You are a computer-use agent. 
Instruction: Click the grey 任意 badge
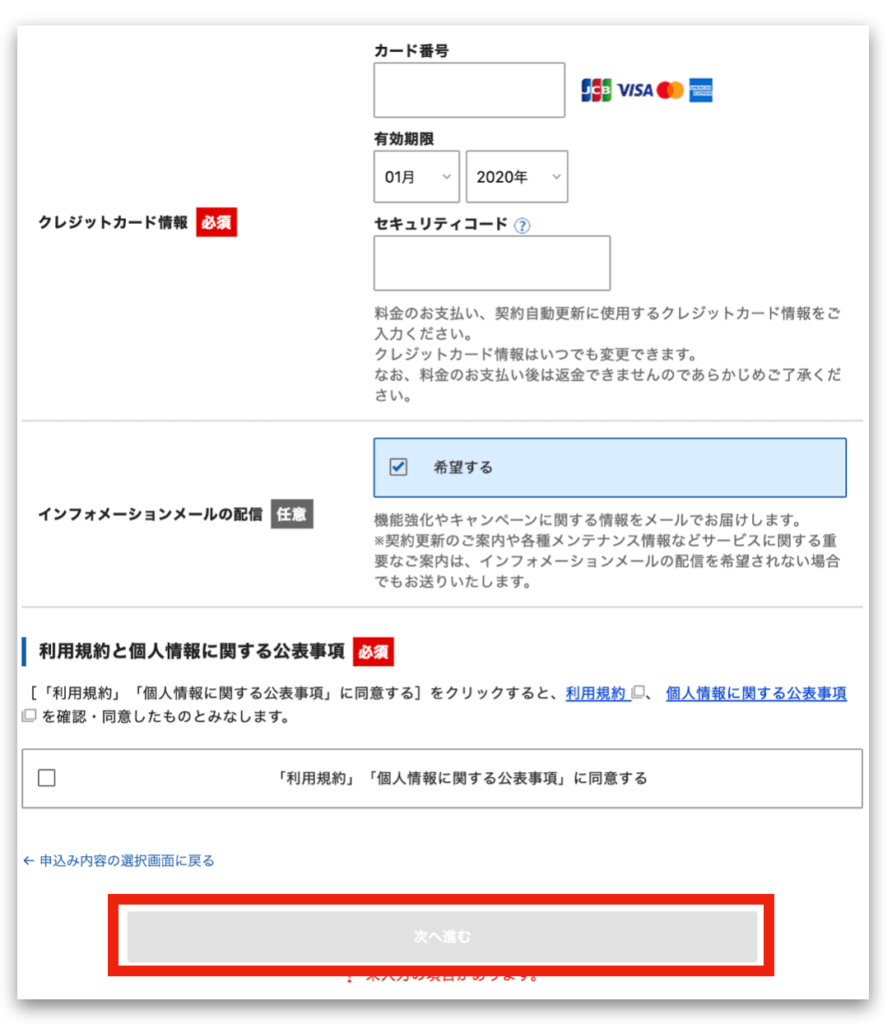point(292,514)
